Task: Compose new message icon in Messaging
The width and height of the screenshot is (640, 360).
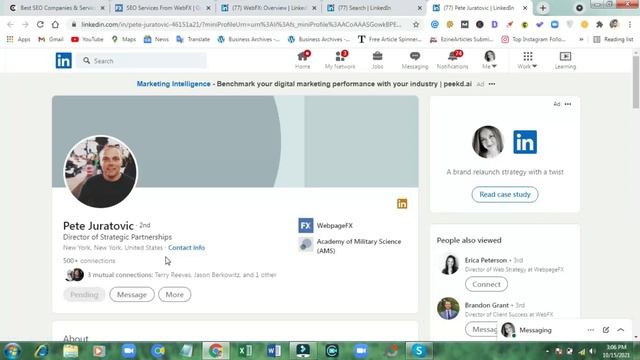Action: click(606, 330)
